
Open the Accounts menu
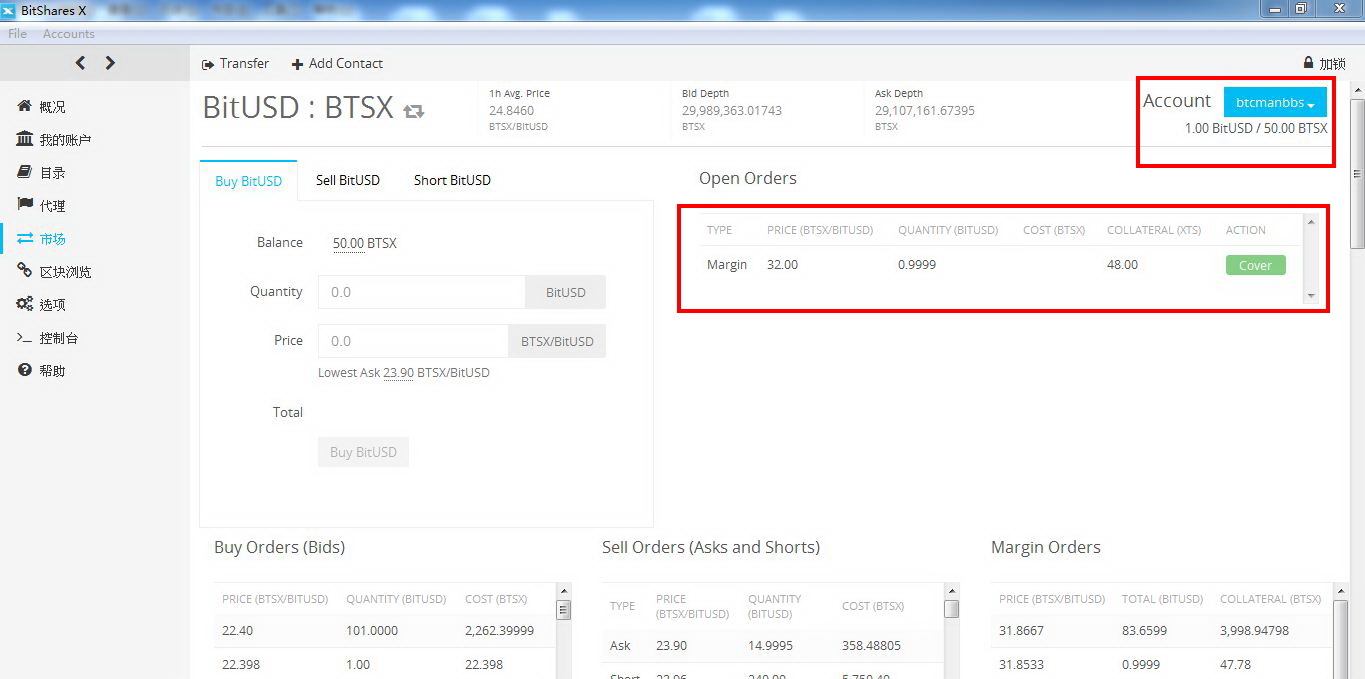click(x=69, y=34)
